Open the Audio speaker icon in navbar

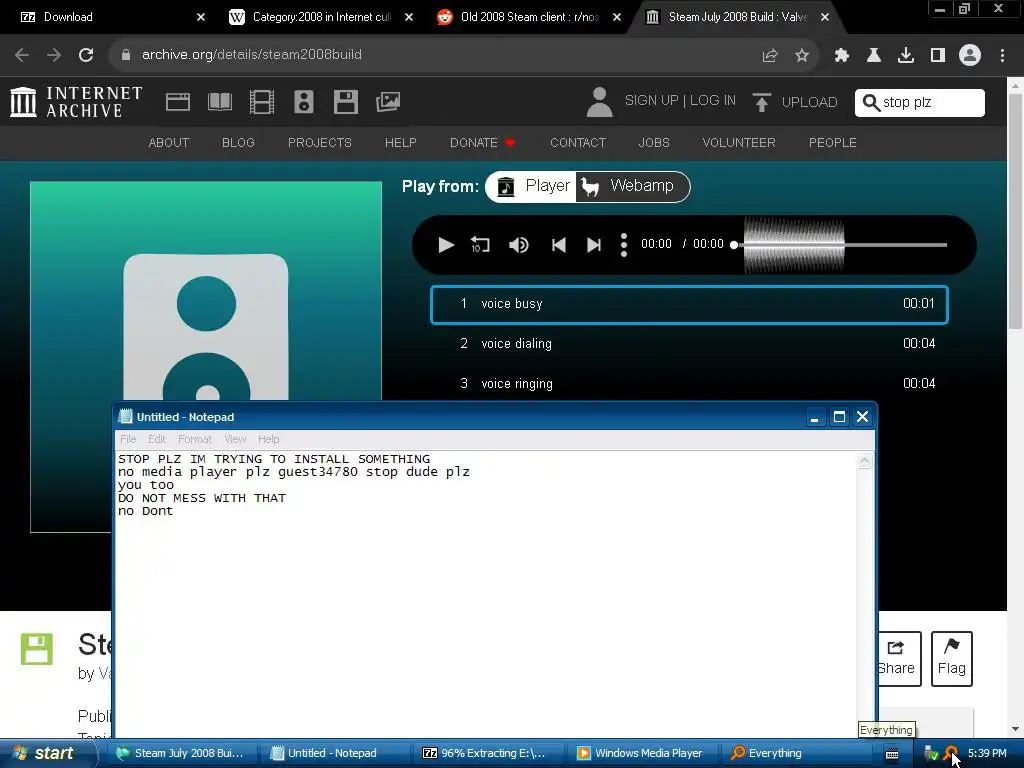[304, 102]
